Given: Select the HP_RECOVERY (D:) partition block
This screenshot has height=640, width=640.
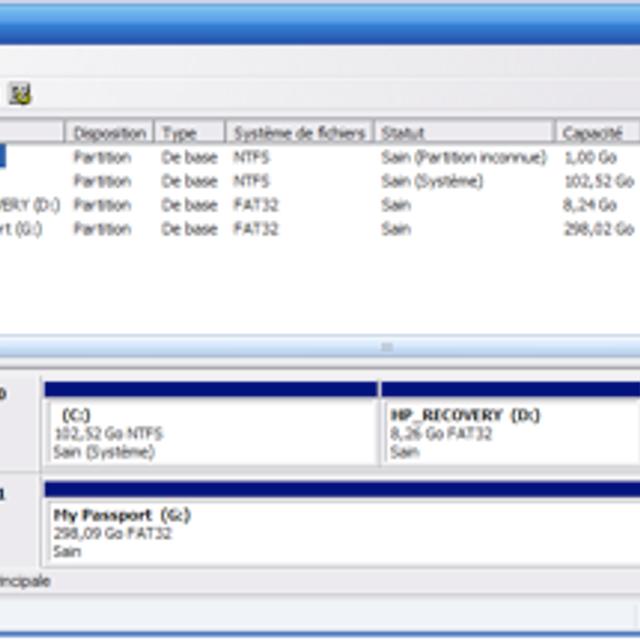Looking at the screenshot, I should 510,423.
